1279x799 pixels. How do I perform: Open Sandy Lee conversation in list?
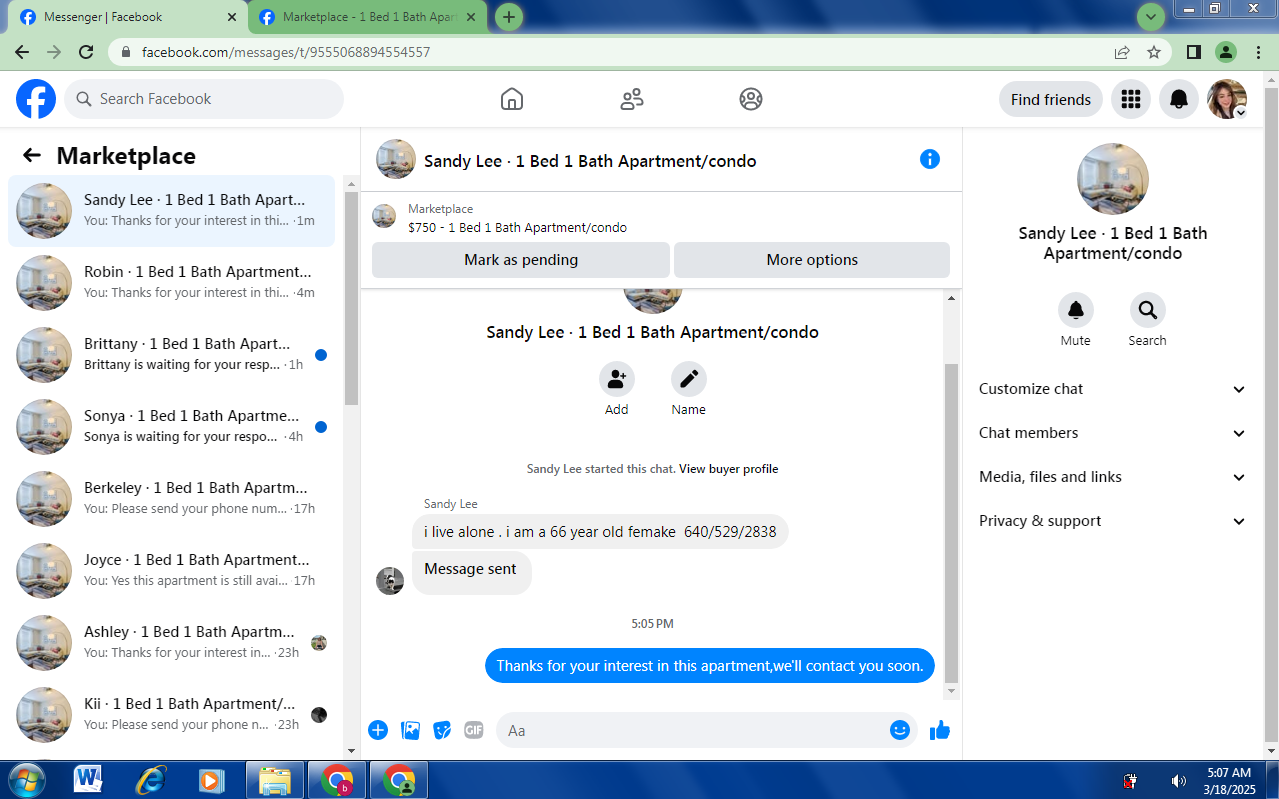click(172, 211)
